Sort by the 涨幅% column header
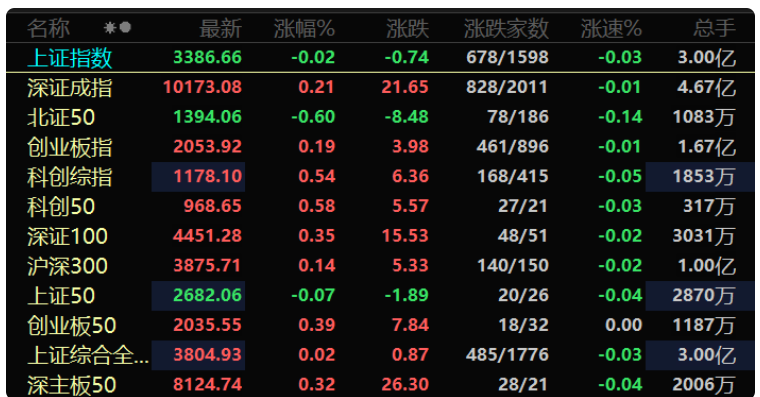 [x=304, y=28]
